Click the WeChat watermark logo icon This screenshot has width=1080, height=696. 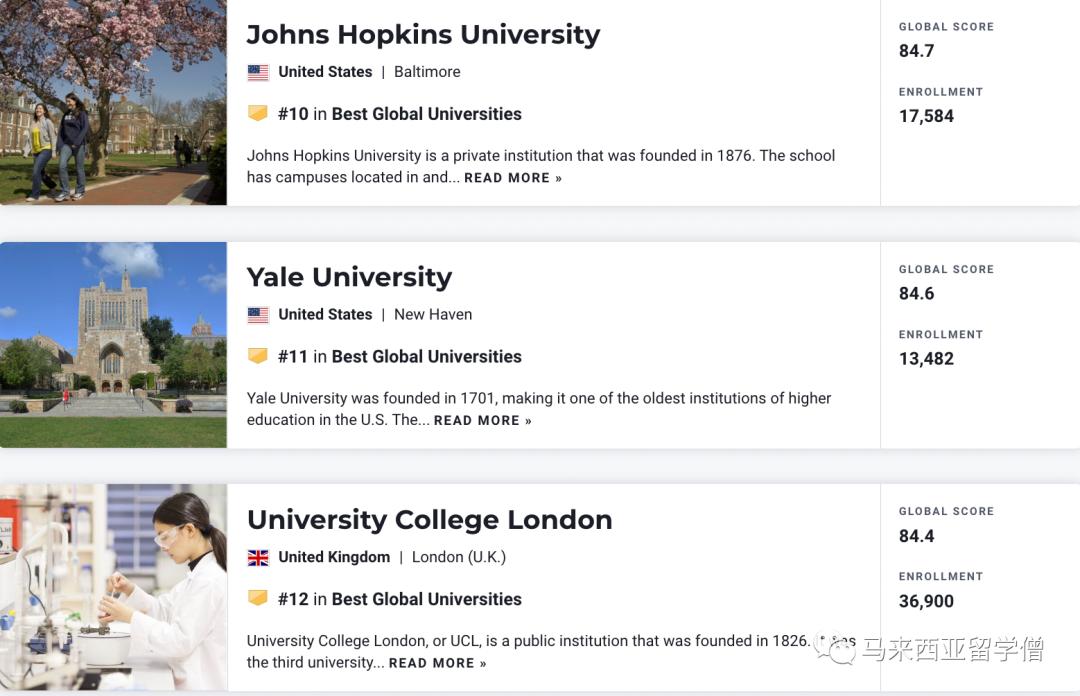[836, 650]
